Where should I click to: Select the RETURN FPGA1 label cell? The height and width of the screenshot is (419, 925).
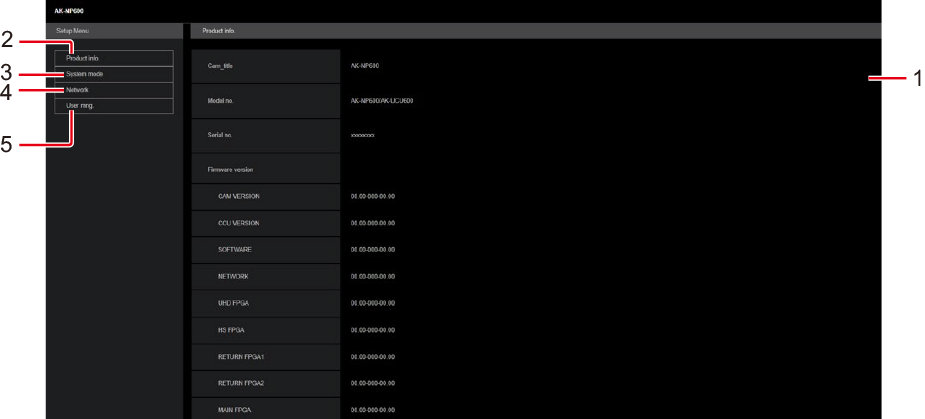tap(266, 357)
